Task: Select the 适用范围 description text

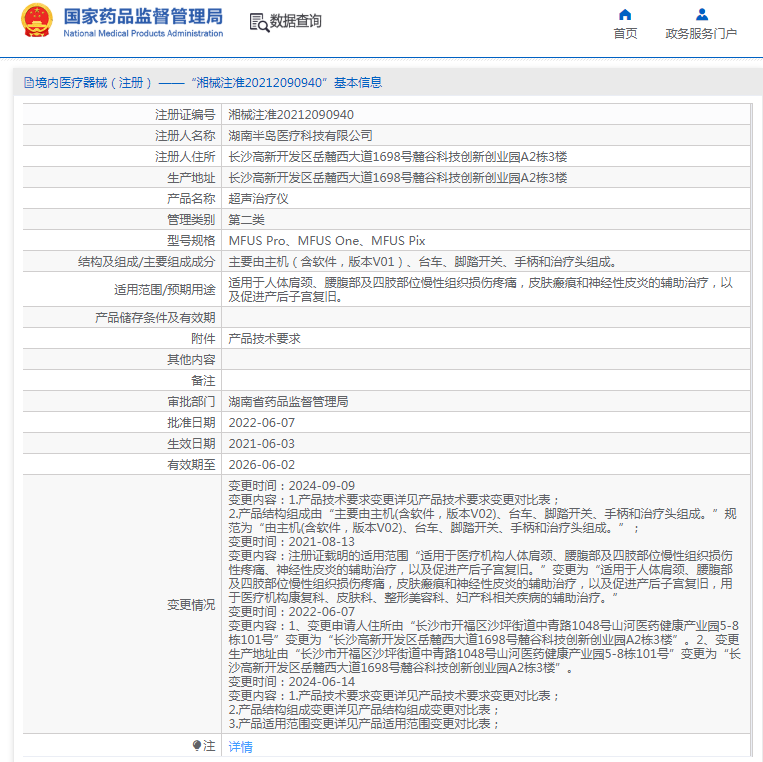Action: [x=480, y=290]
